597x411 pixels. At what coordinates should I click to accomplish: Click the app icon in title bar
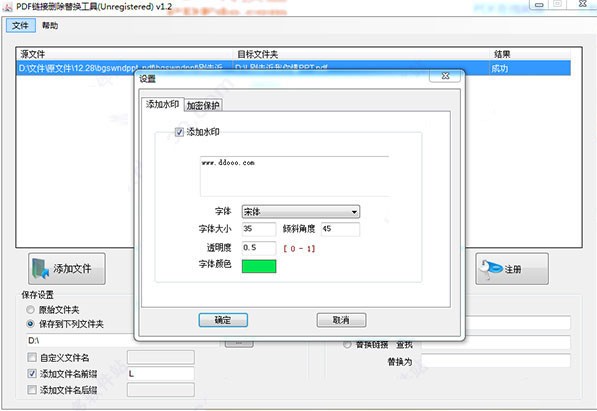pos(7,7)
